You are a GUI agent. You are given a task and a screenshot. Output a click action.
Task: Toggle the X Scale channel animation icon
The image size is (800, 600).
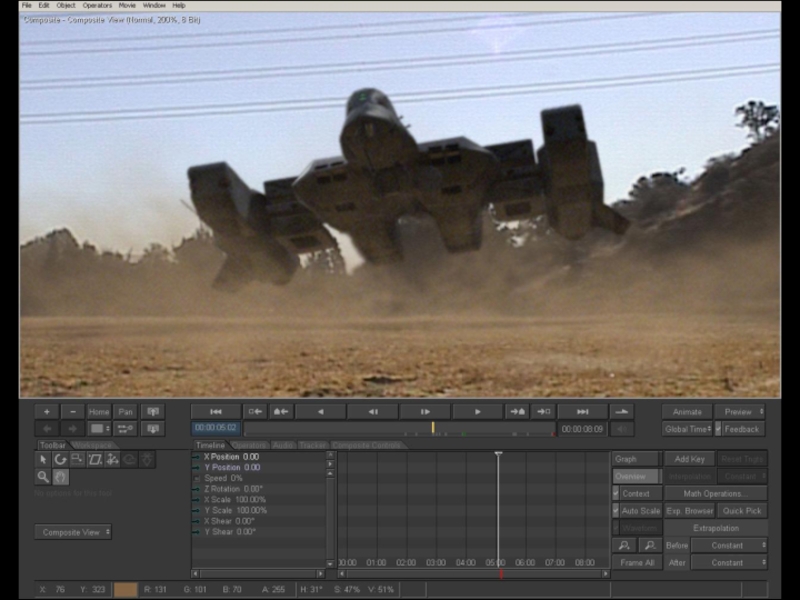[196, 500]
